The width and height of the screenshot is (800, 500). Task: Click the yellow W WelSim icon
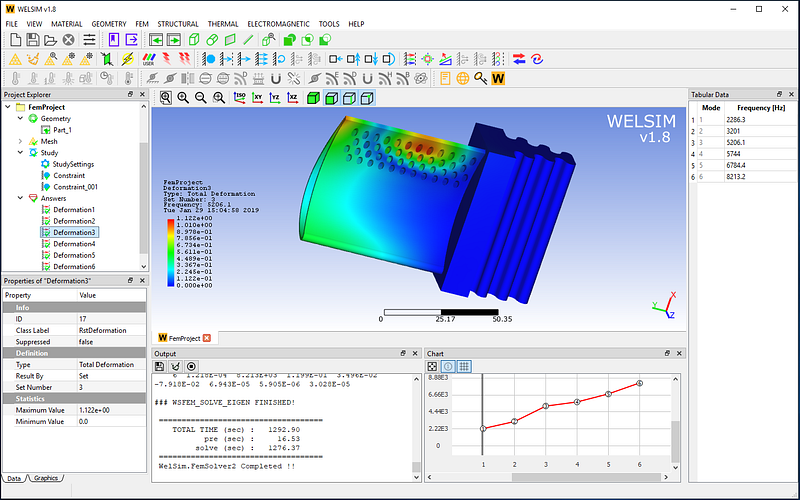[498, 79]
